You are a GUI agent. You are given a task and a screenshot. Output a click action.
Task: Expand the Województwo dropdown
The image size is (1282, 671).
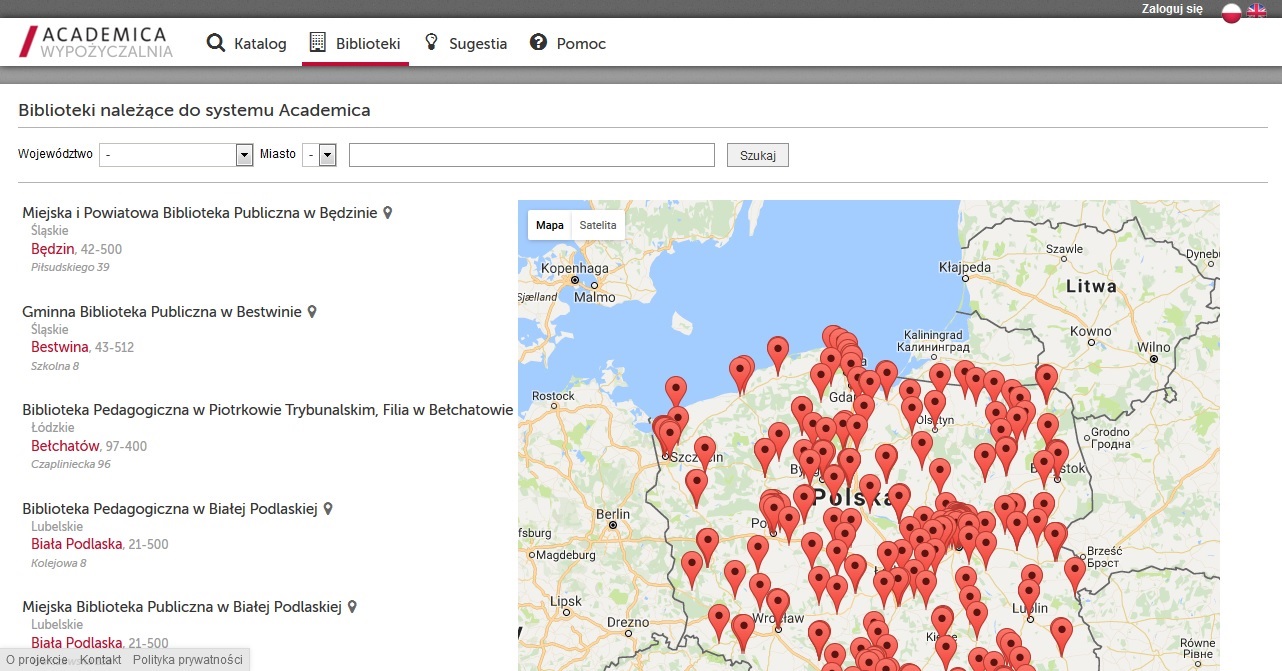pos(176,155)
